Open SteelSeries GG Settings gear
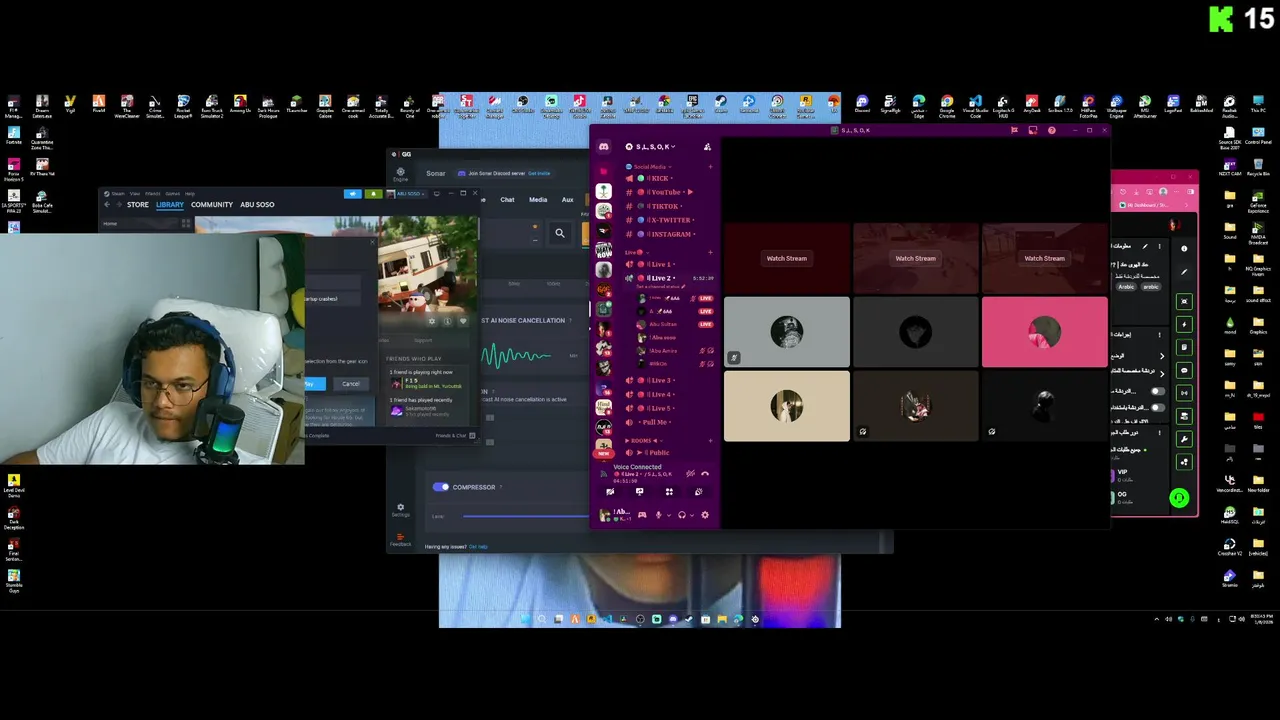This screenshot has width=1280, height=720. coord(400,510)
